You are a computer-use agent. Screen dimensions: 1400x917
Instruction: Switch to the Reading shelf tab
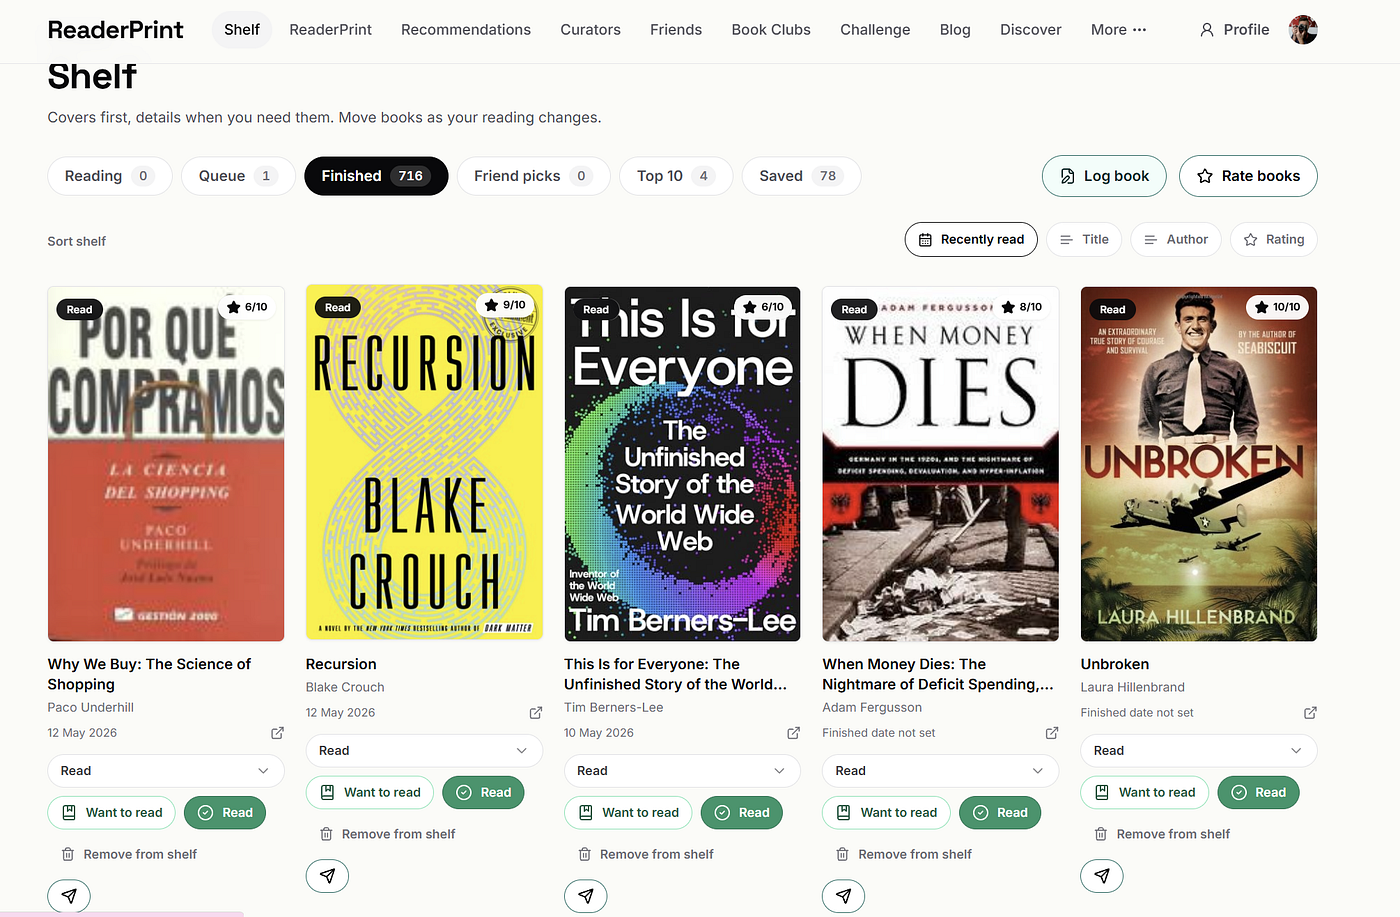110,176
